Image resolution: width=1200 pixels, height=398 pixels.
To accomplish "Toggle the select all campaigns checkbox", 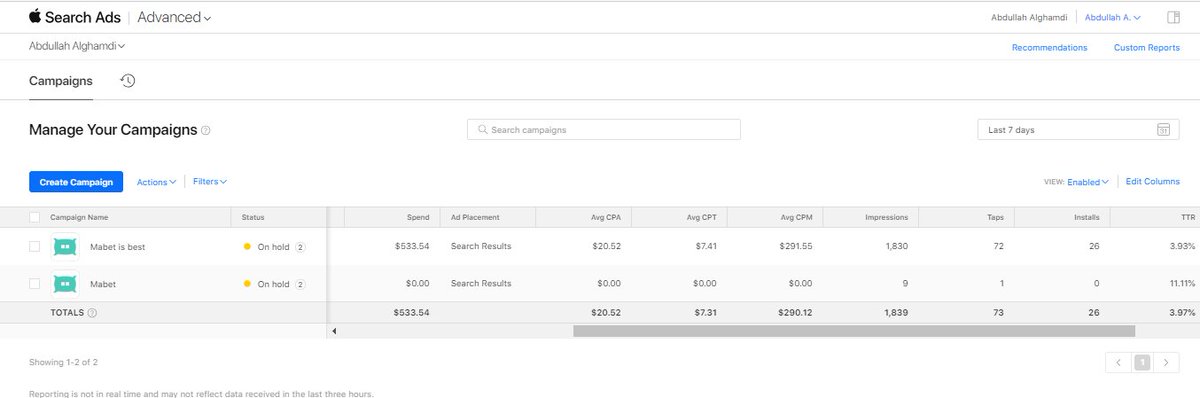I will (35, 217).
